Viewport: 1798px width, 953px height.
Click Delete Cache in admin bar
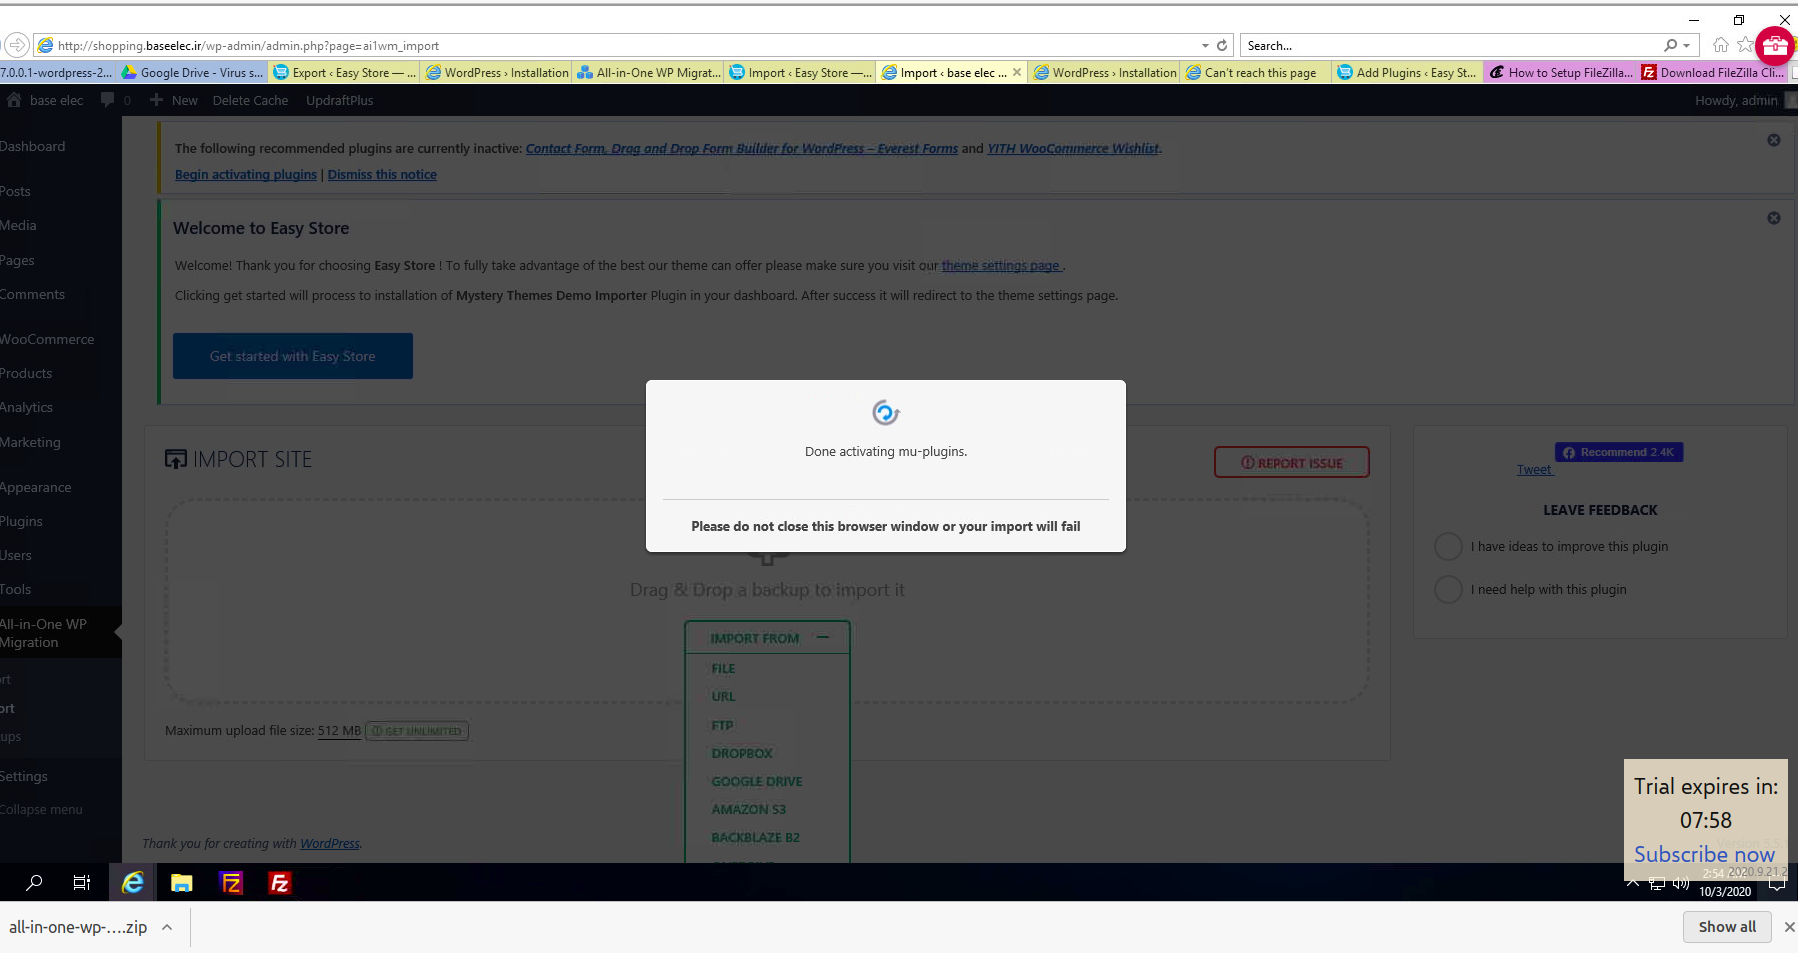pyautogui.click(x=250, y=100)
